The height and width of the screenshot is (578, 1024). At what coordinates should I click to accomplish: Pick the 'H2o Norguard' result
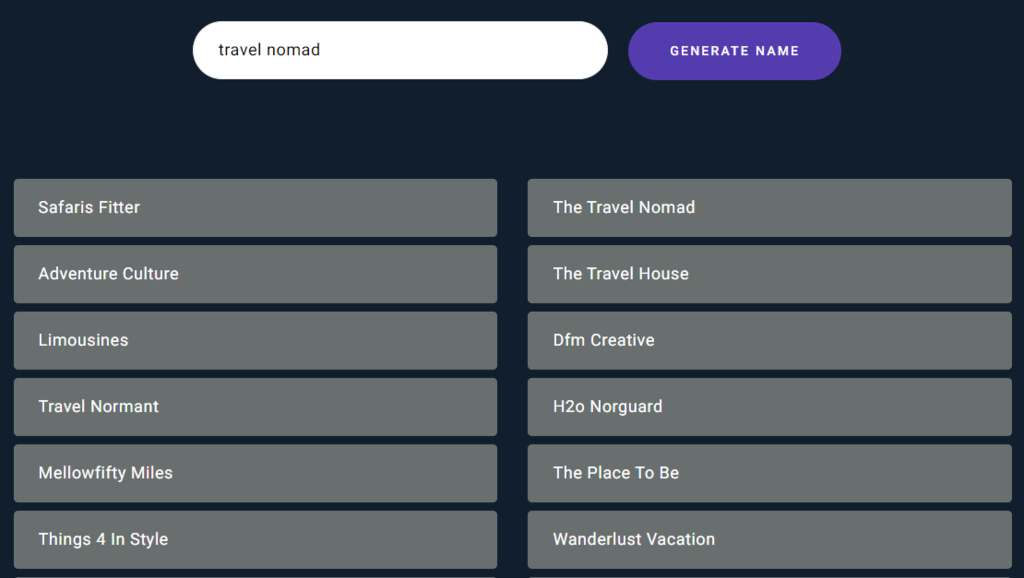[x=769, y=407]
